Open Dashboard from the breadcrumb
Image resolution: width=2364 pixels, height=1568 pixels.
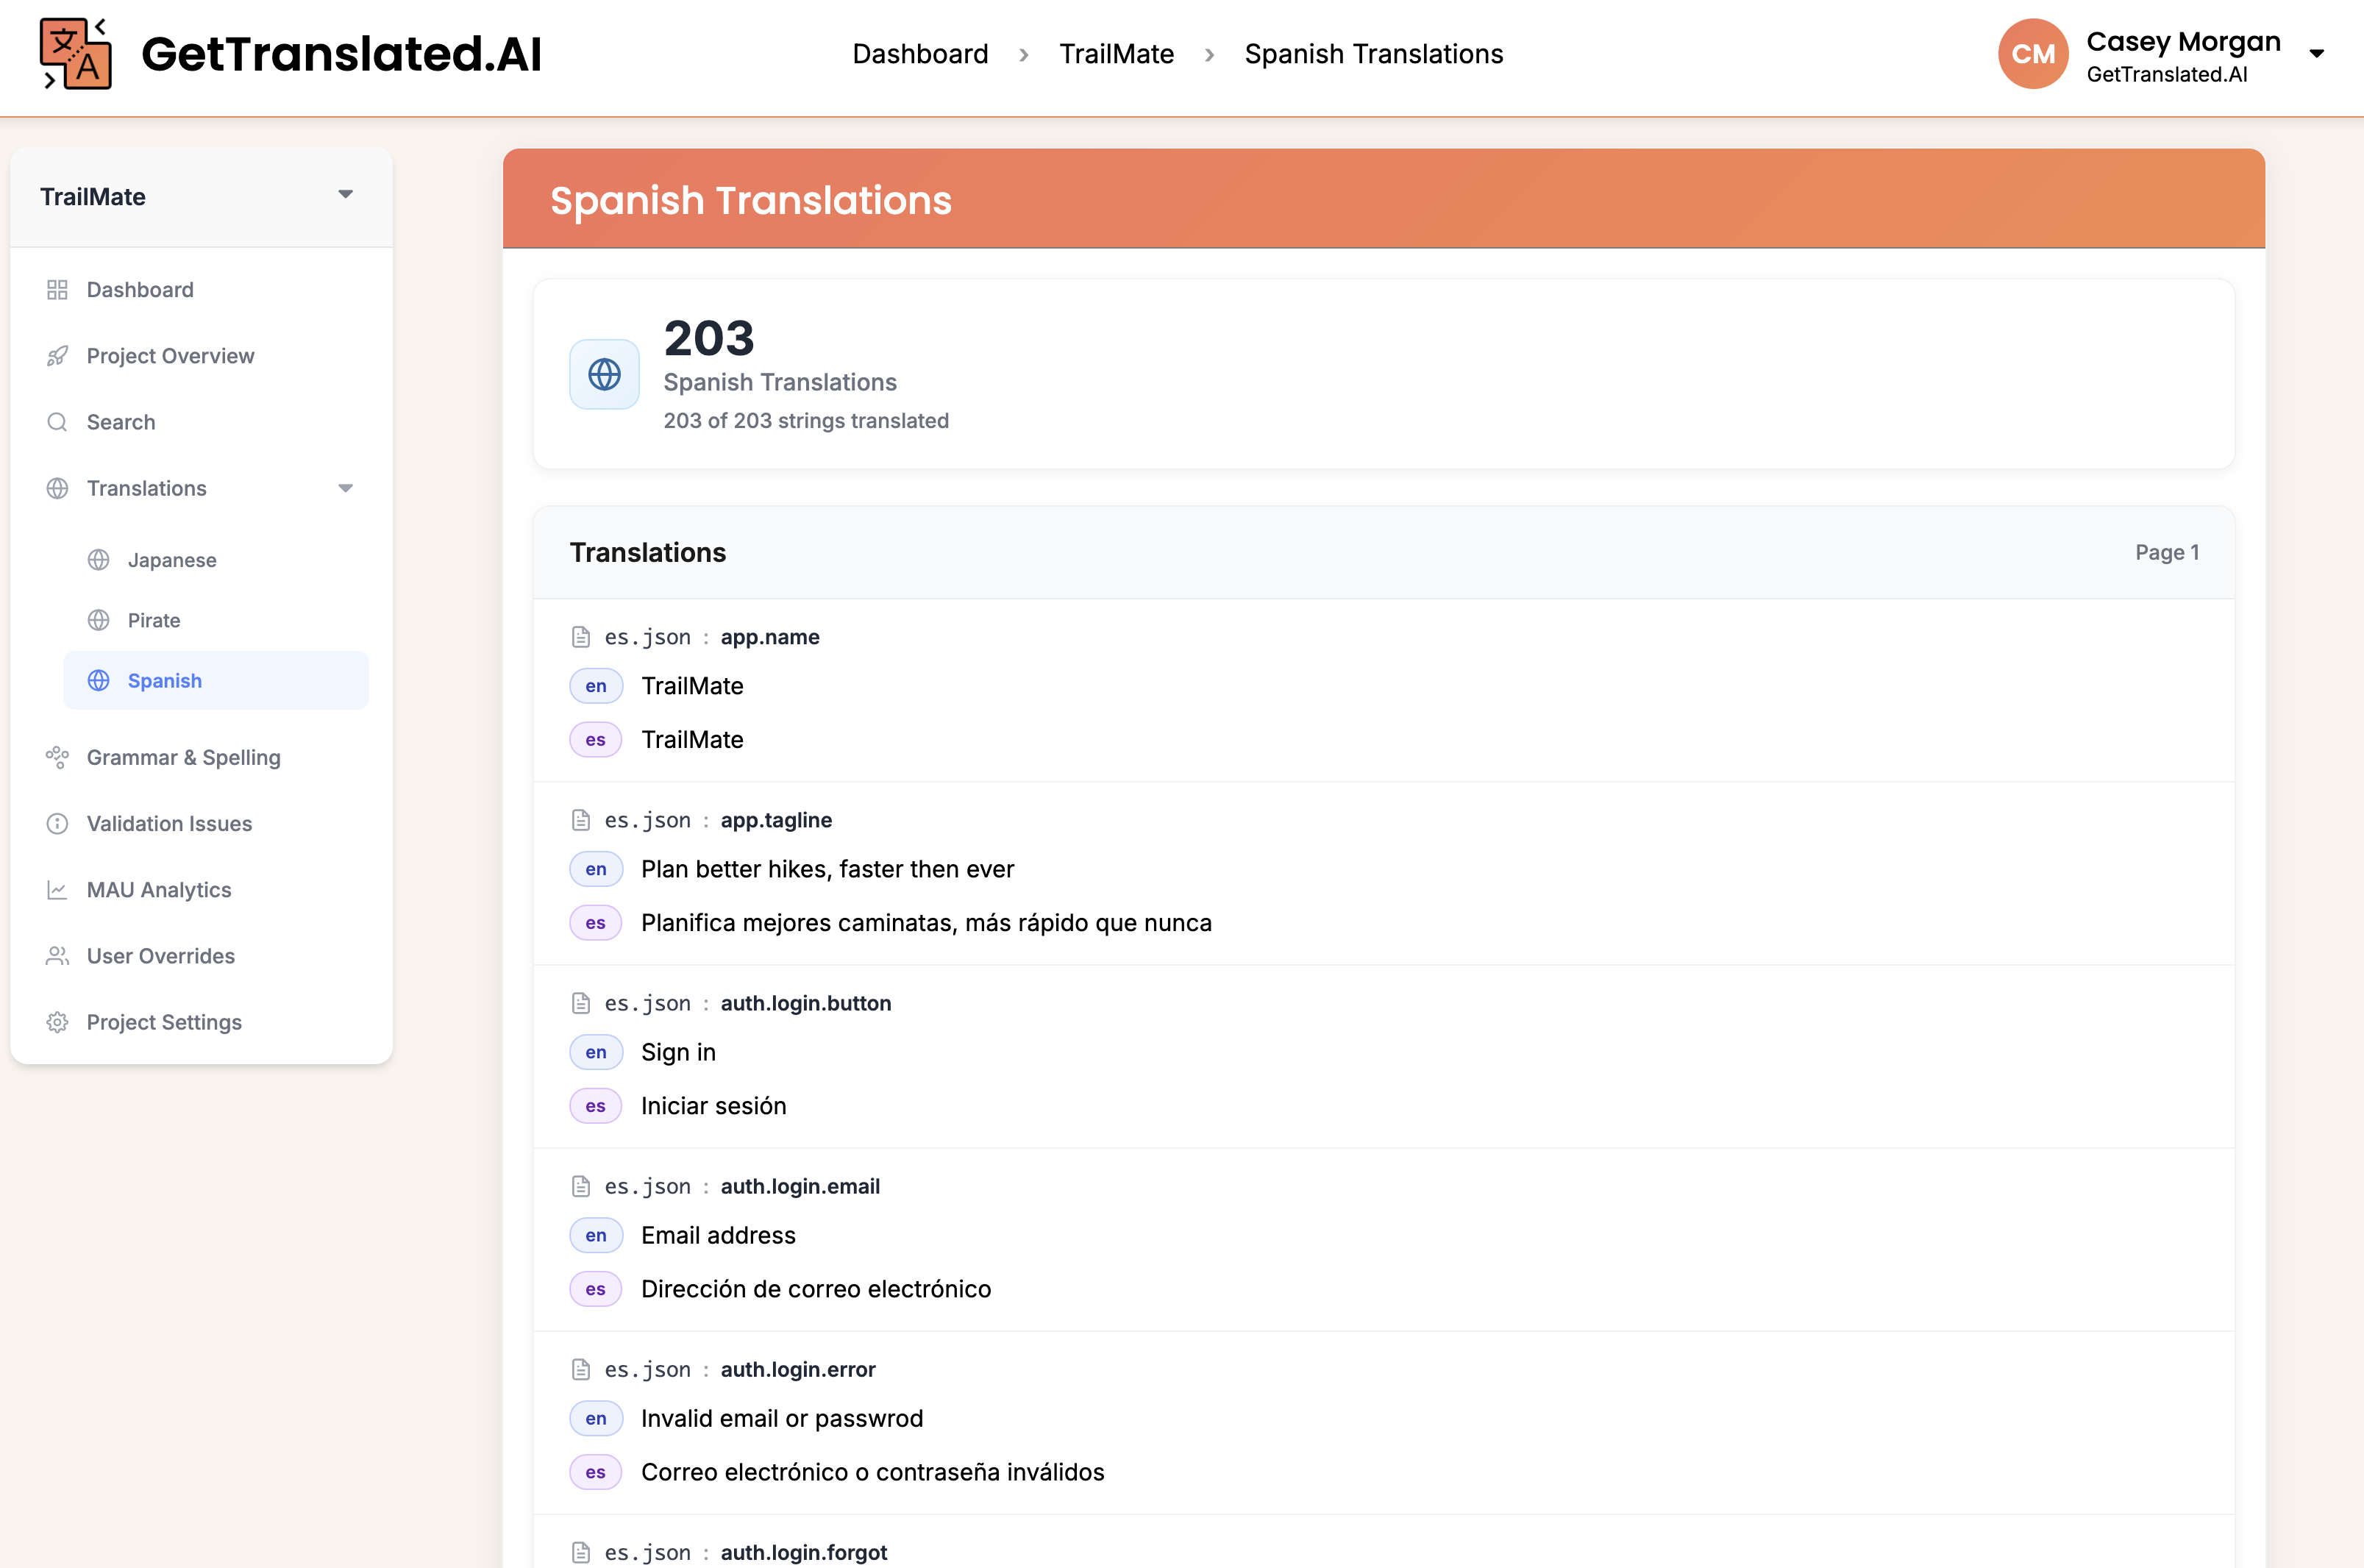click(920, 53)
